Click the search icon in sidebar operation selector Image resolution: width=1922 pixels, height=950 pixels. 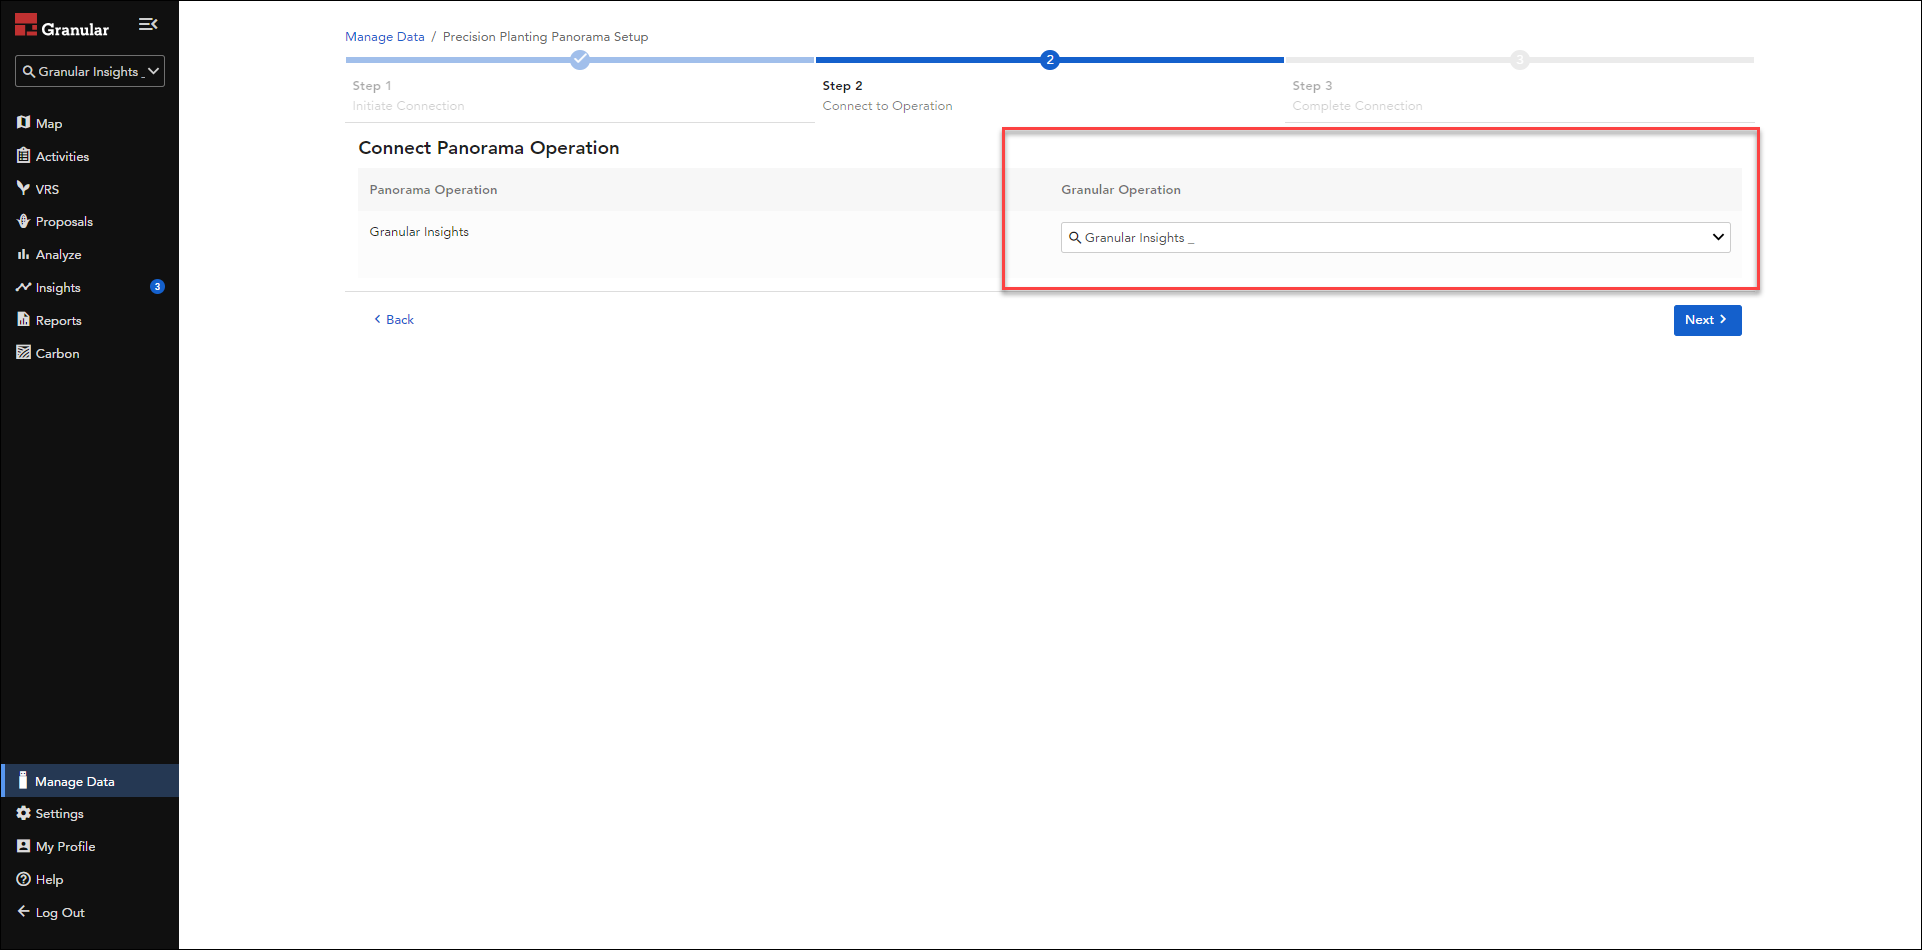(29, 71)
